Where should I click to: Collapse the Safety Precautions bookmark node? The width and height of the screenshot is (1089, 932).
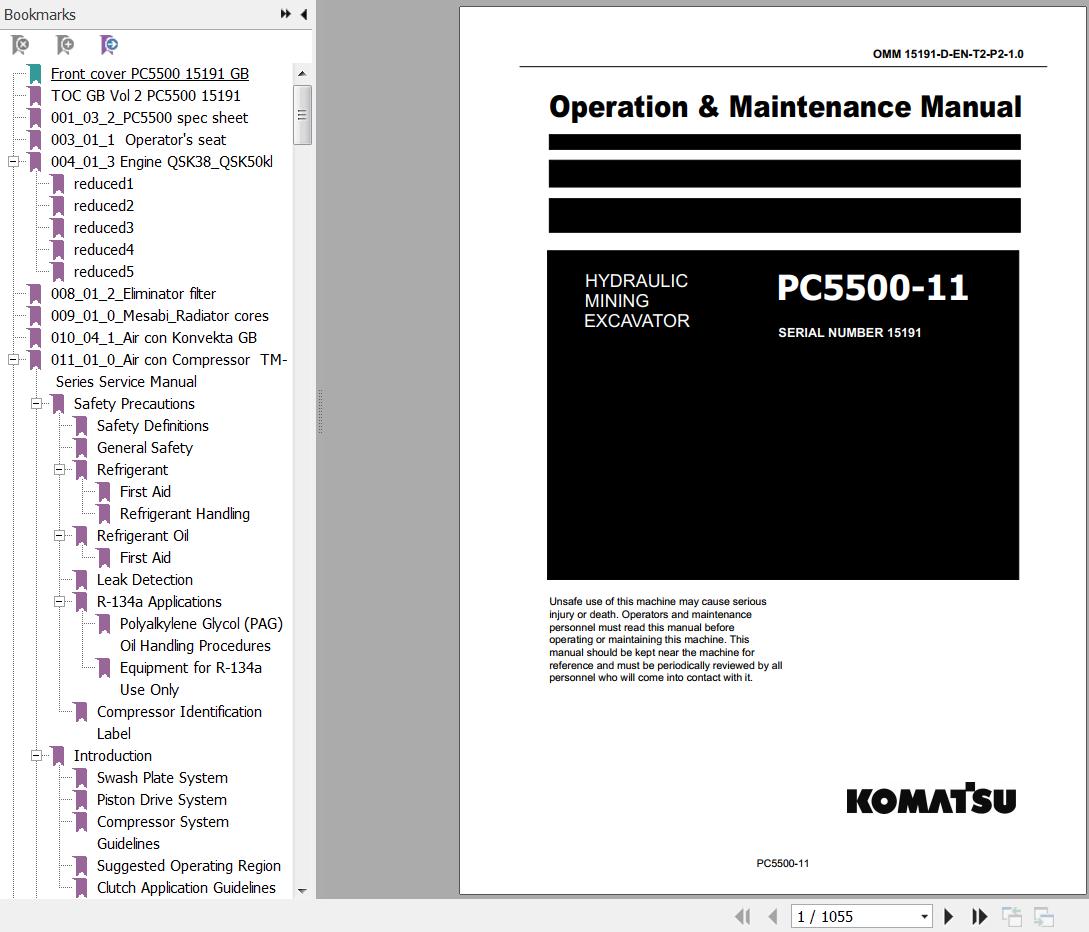click(36, 403)
